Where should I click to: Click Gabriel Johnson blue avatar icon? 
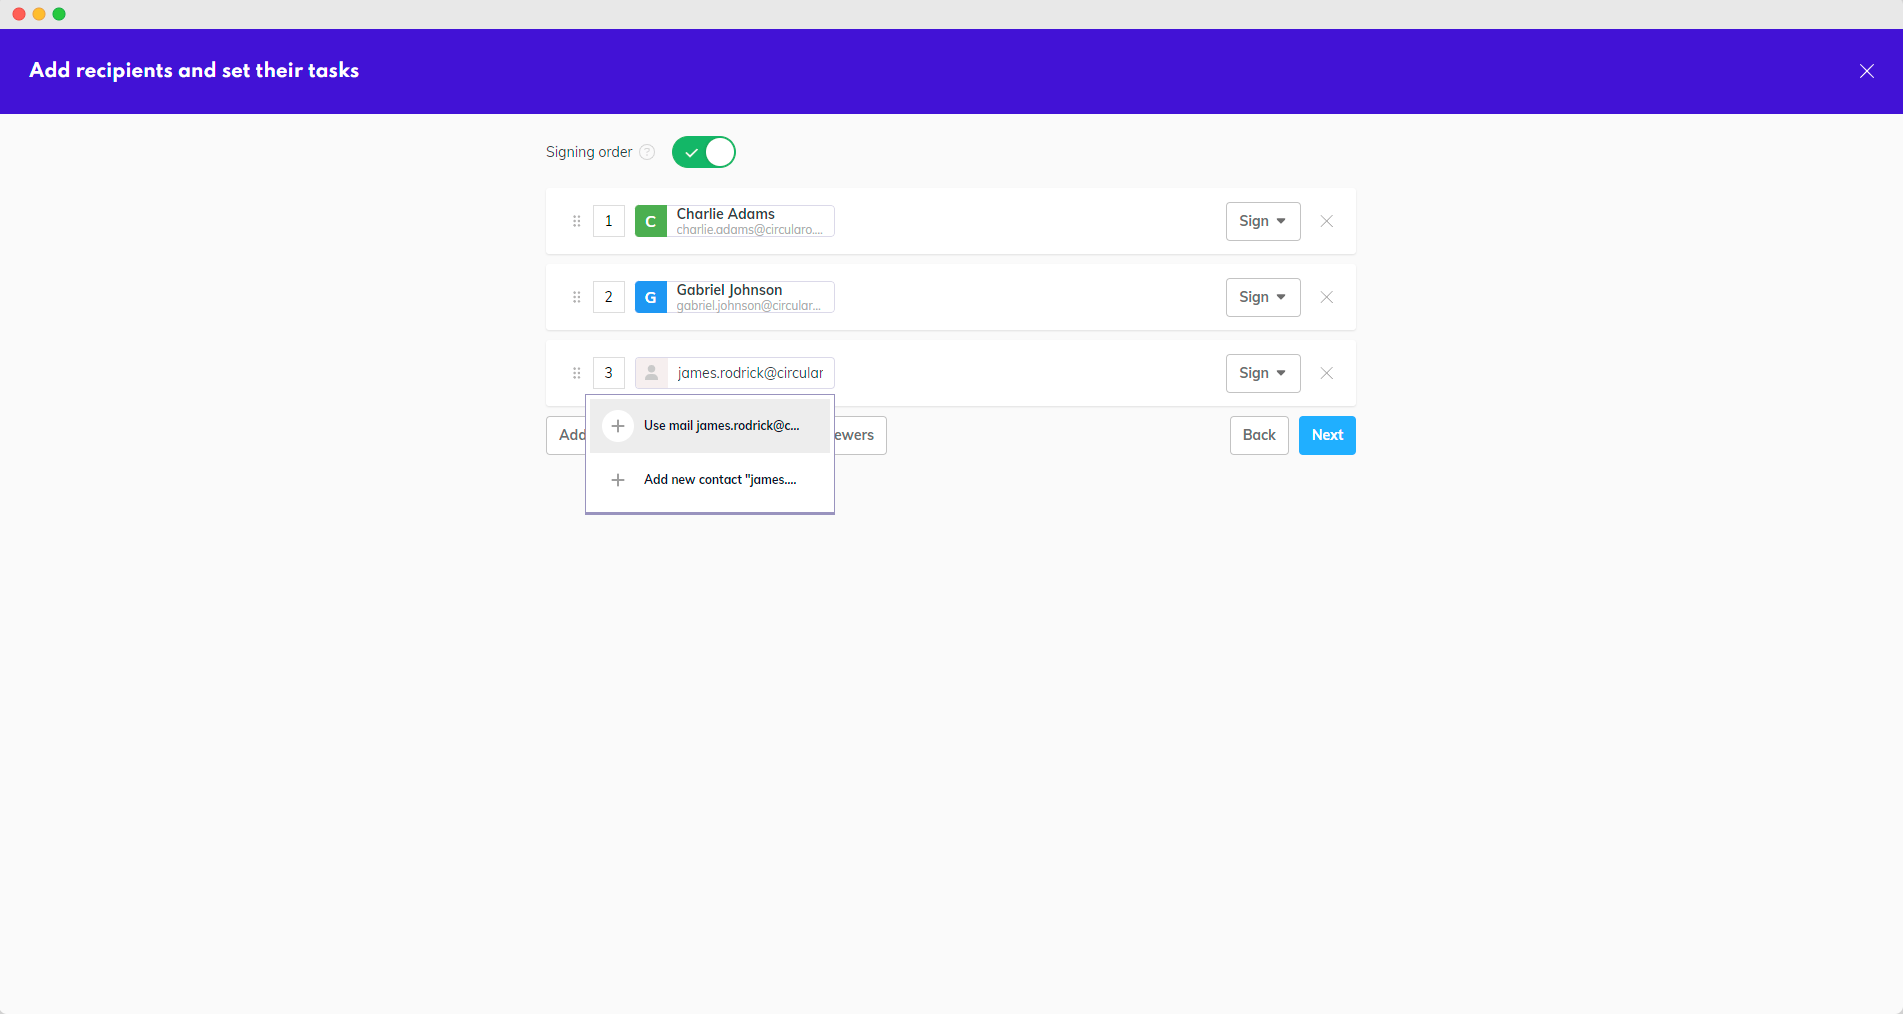pos(651,297)
